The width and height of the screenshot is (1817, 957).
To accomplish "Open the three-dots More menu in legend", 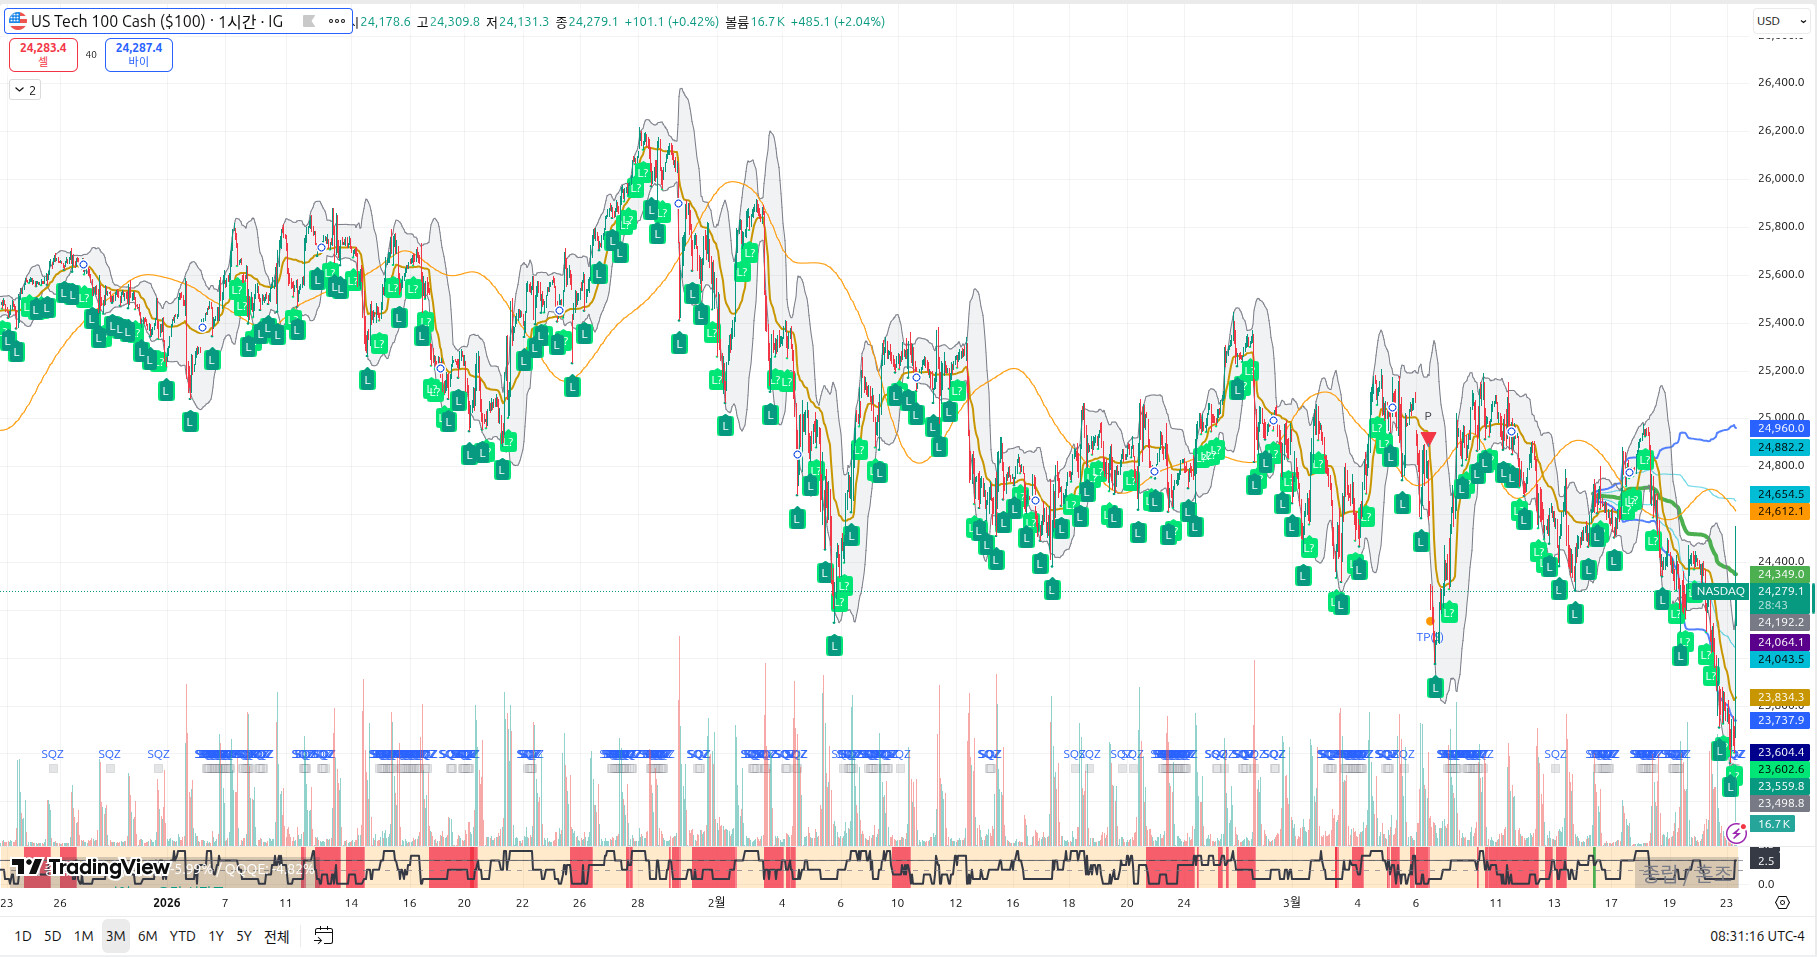I will coord(337,21).
